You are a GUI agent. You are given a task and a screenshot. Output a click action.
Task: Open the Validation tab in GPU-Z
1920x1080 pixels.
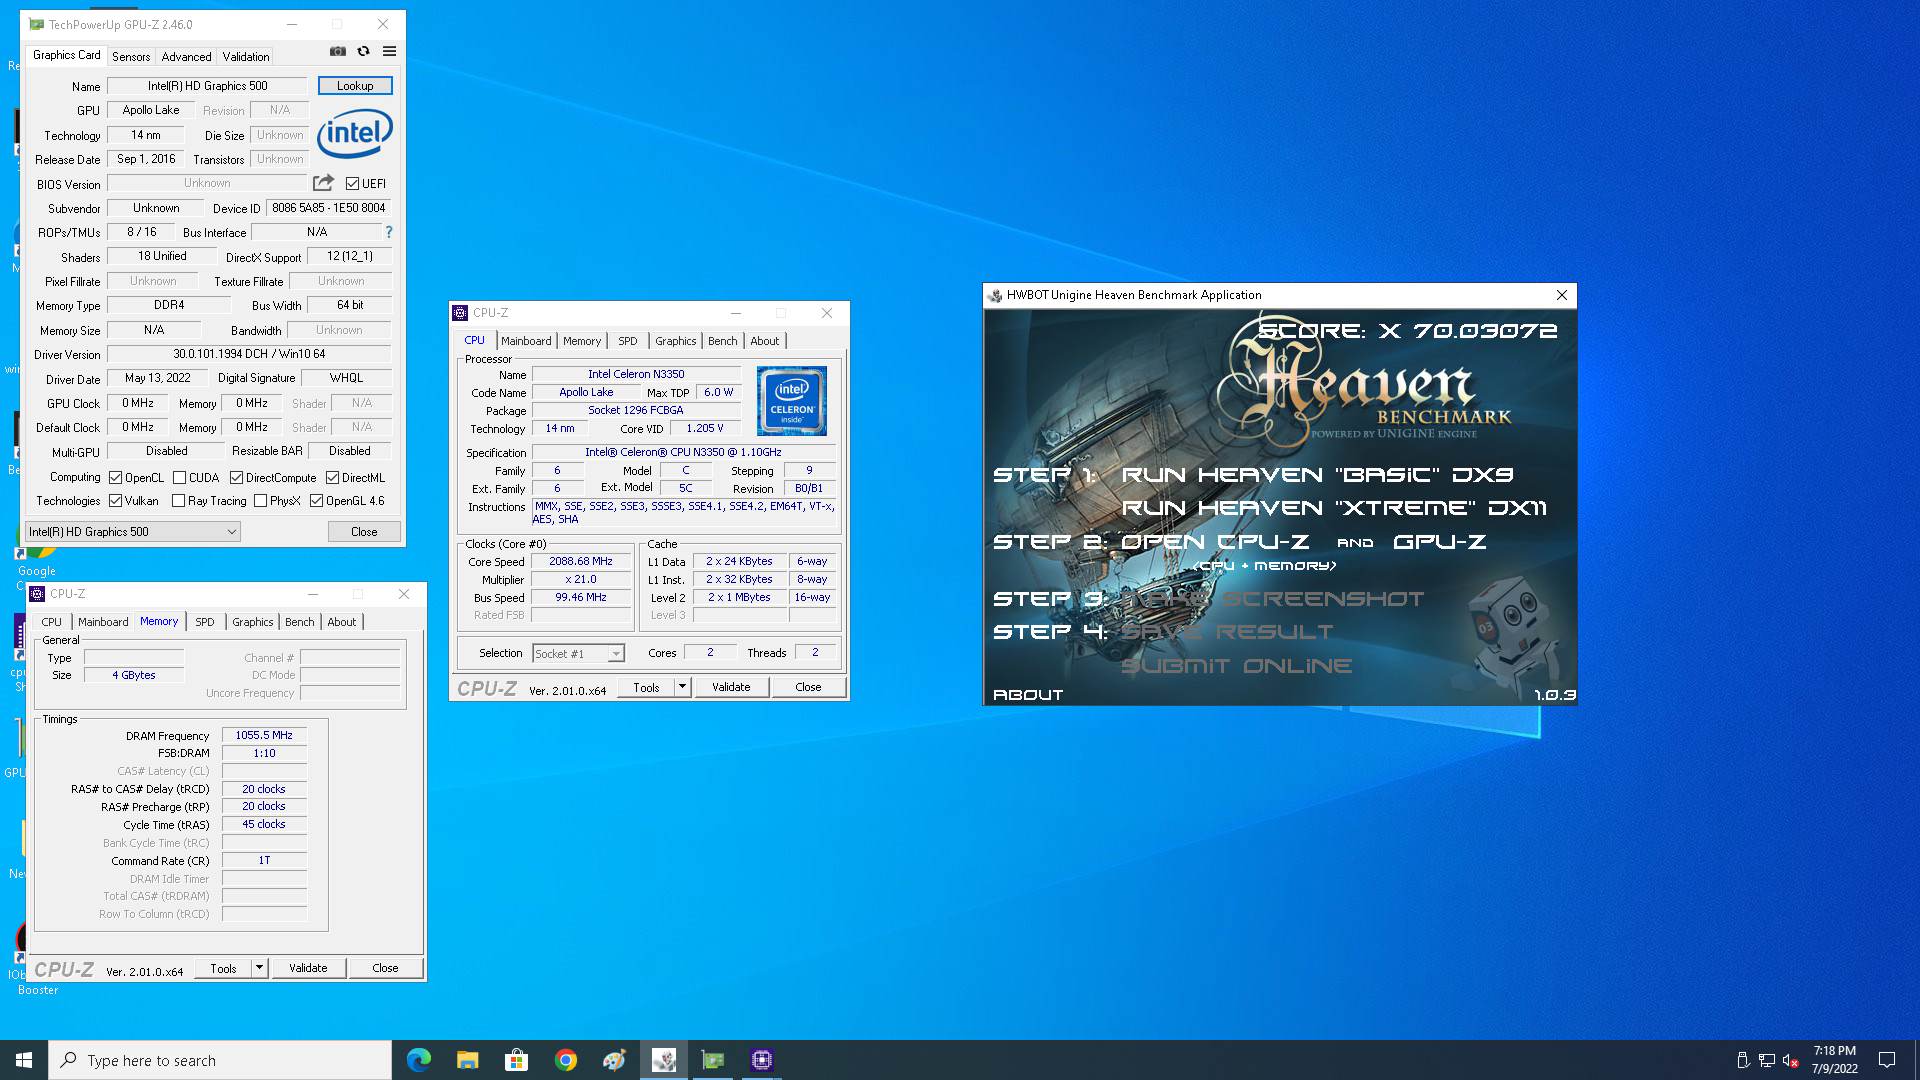pyautogui.click(x=245, y=57)
